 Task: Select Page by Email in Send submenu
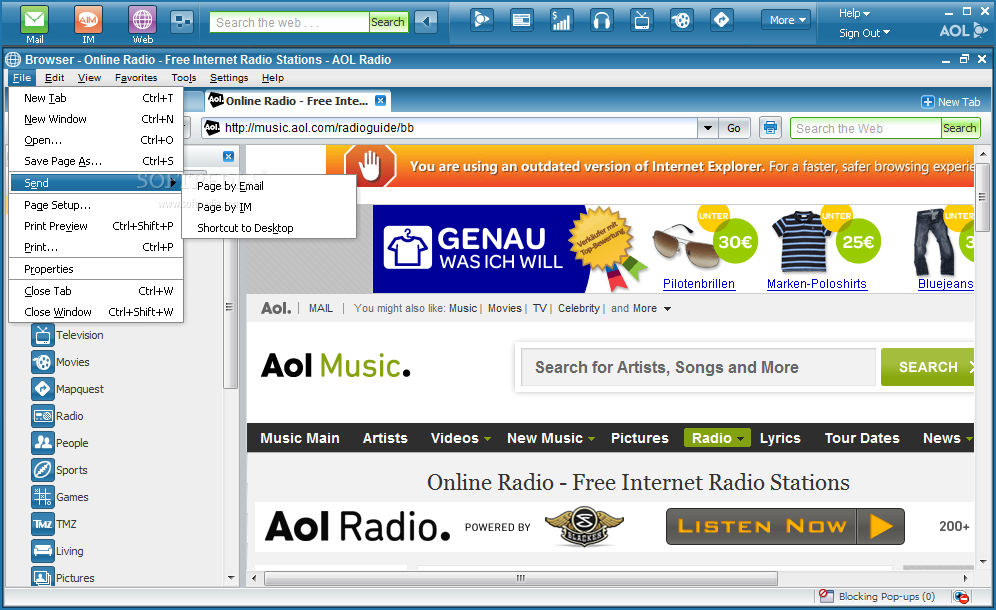(269, 186)
